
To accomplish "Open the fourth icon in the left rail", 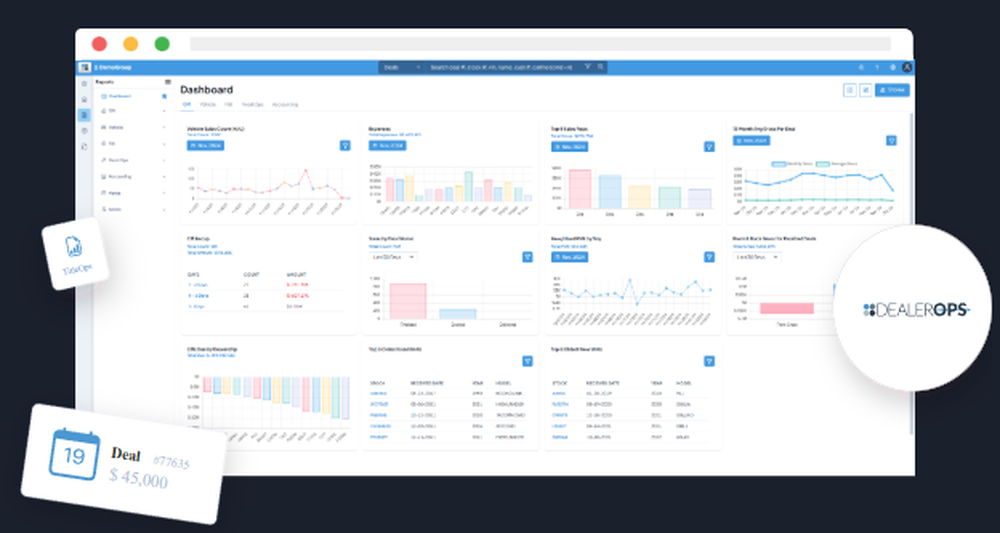I will pyautogui.click(x=84, y=131).
